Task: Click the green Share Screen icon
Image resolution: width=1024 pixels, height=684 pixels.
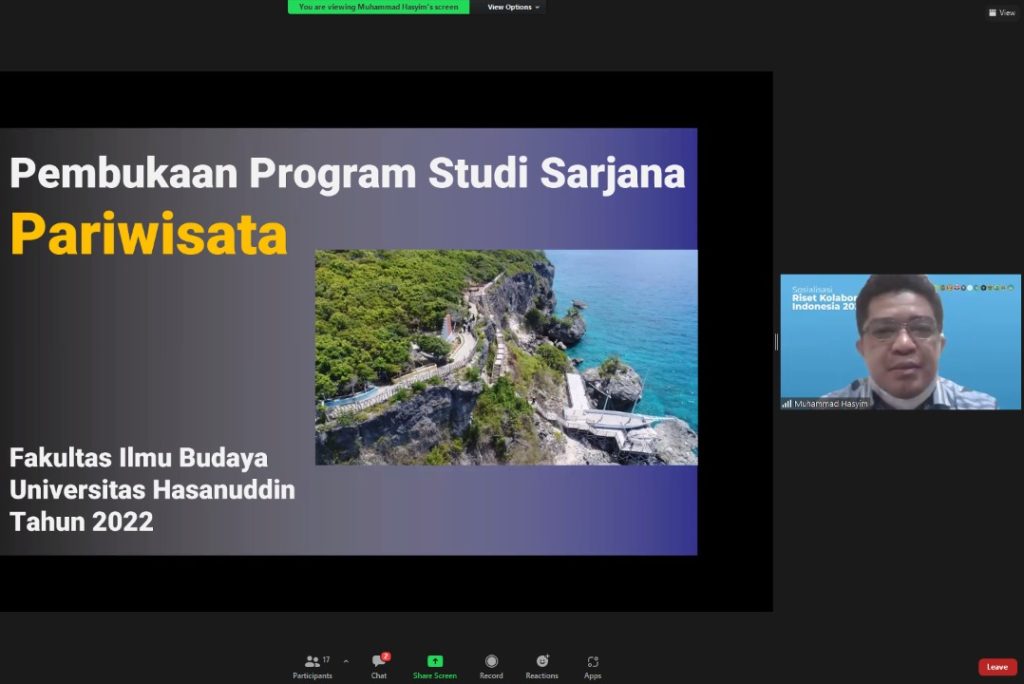Action: pos(434,660)
